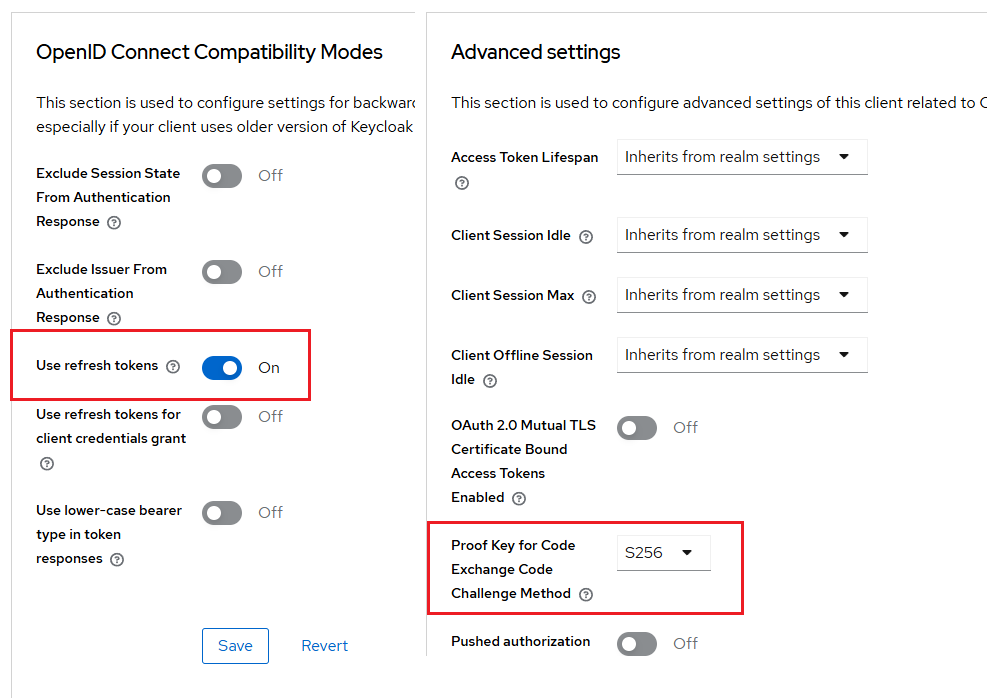This screenshot has height=698, width=987.
Task: View help for lower-case bearer type setting
Action: pyautogui.click(x=117, y=560)
